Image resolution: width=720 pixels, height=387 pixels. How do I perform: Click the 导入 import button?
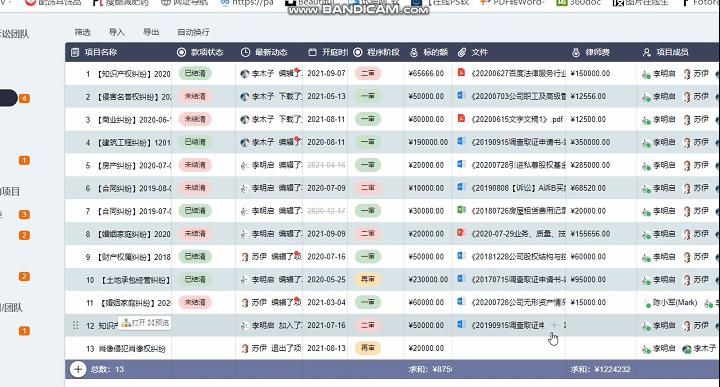click(117, 32)
